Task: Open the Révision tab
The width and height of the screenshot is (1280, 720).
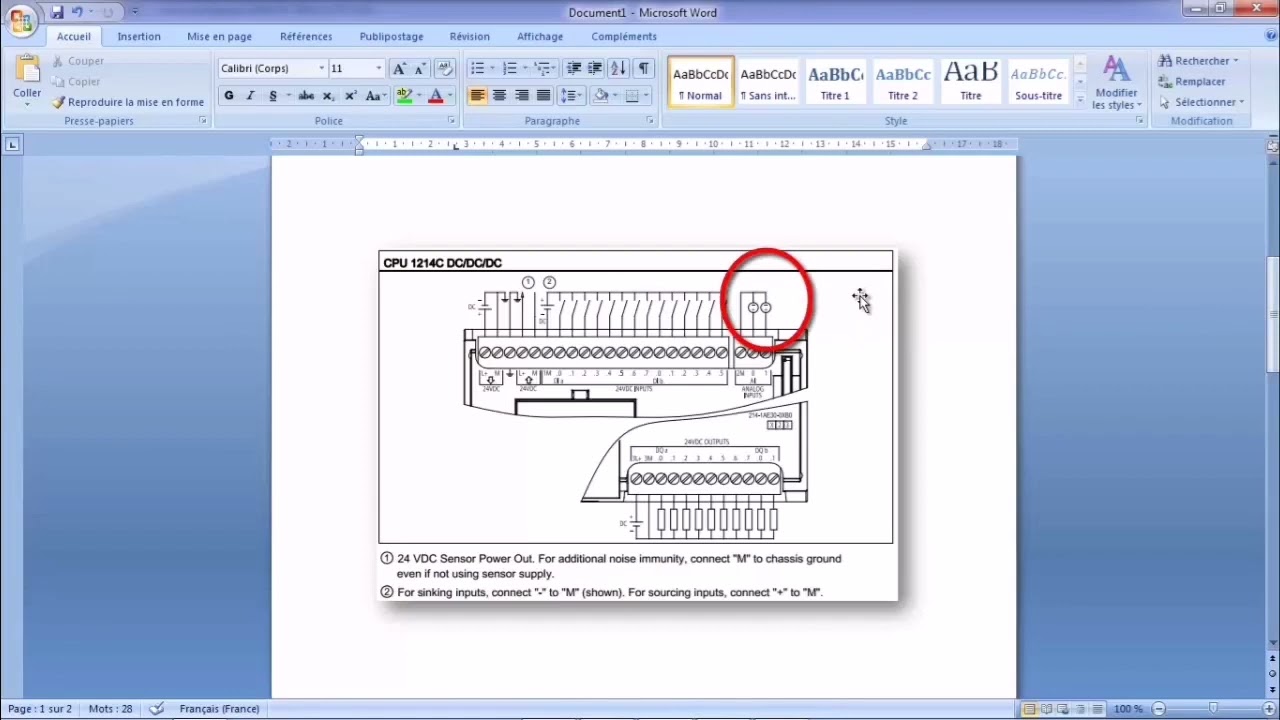Action: pos(470,36)
